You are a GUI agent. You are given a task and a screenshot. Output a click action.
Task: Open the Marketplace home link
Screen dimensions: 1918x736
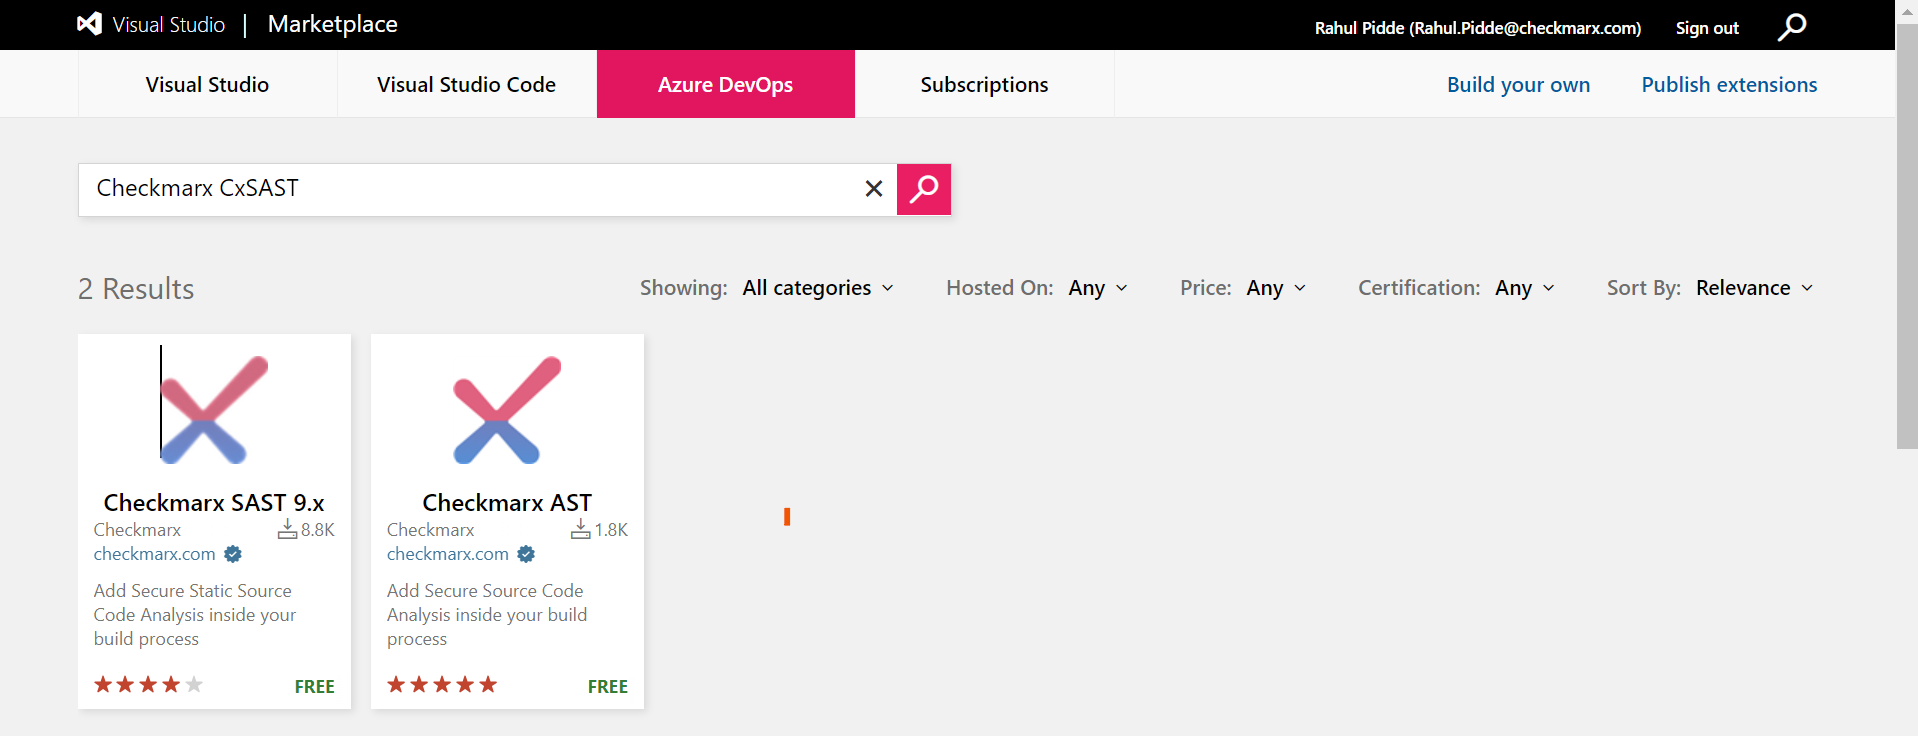coord(333,24)
